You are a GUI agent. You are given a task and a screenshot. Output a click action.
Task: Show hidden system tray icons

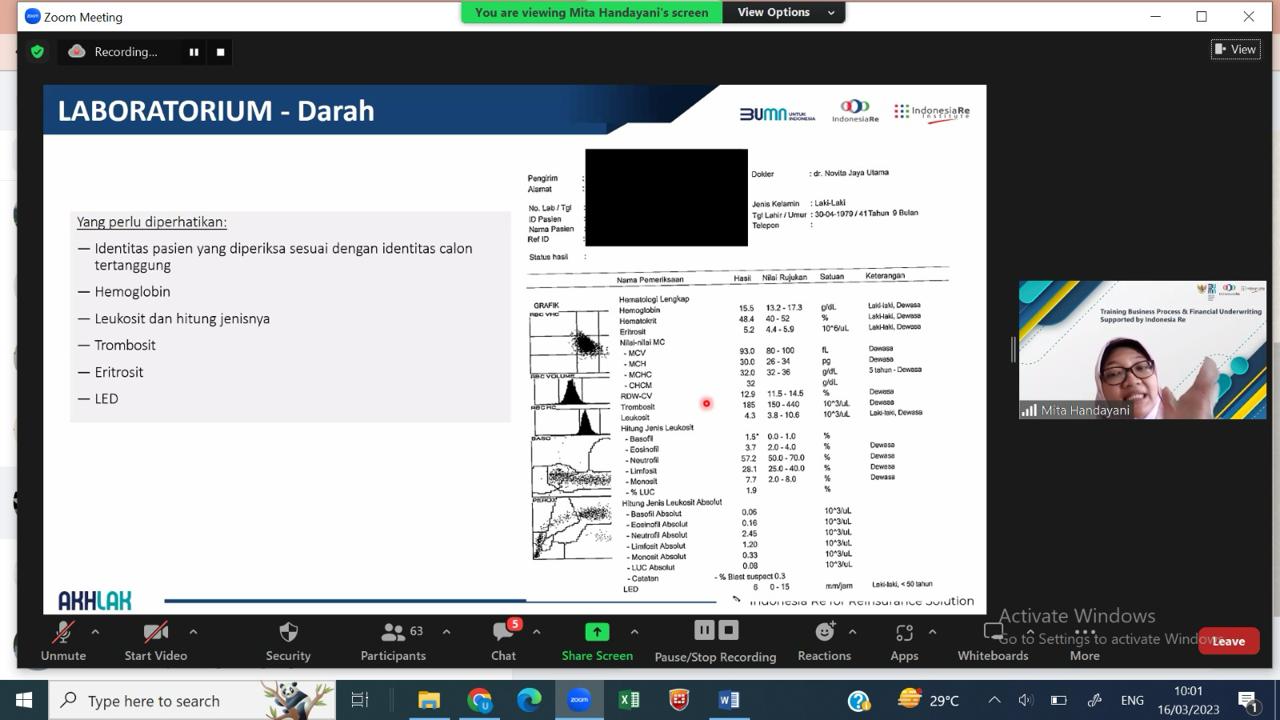(994, 700)
